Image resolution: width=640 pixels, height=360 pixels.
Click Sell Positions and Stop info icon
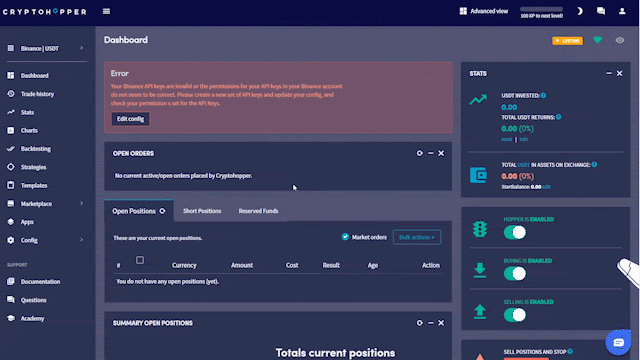pos(570,351)
